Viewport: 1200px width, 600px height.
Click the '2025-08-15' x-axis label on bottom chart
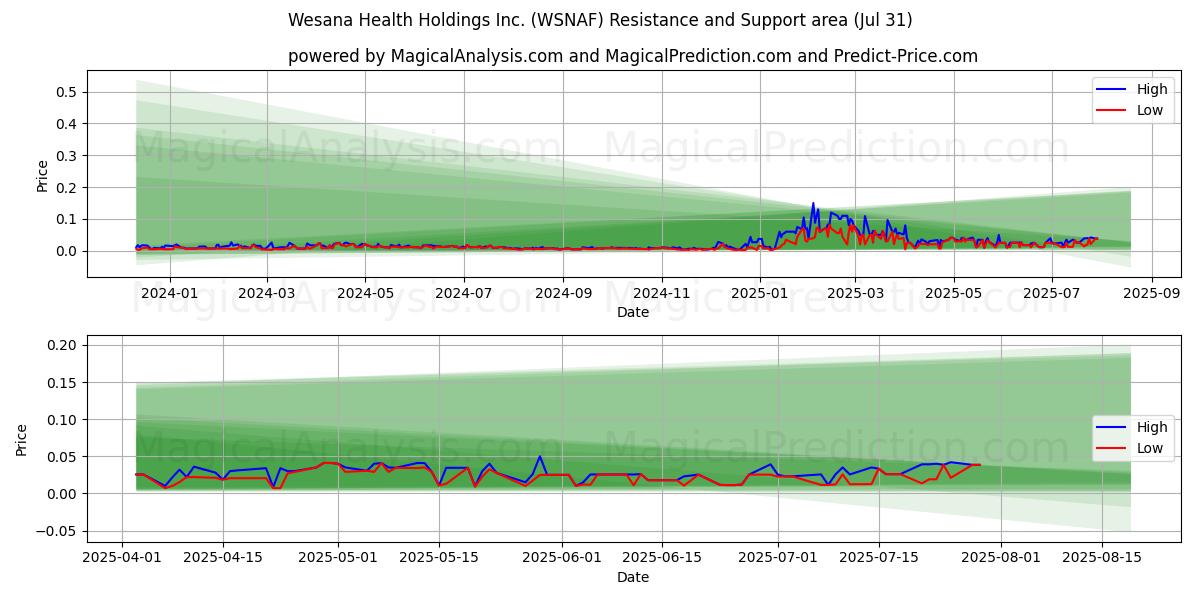pyautogui.click(x=1100, y=558)
